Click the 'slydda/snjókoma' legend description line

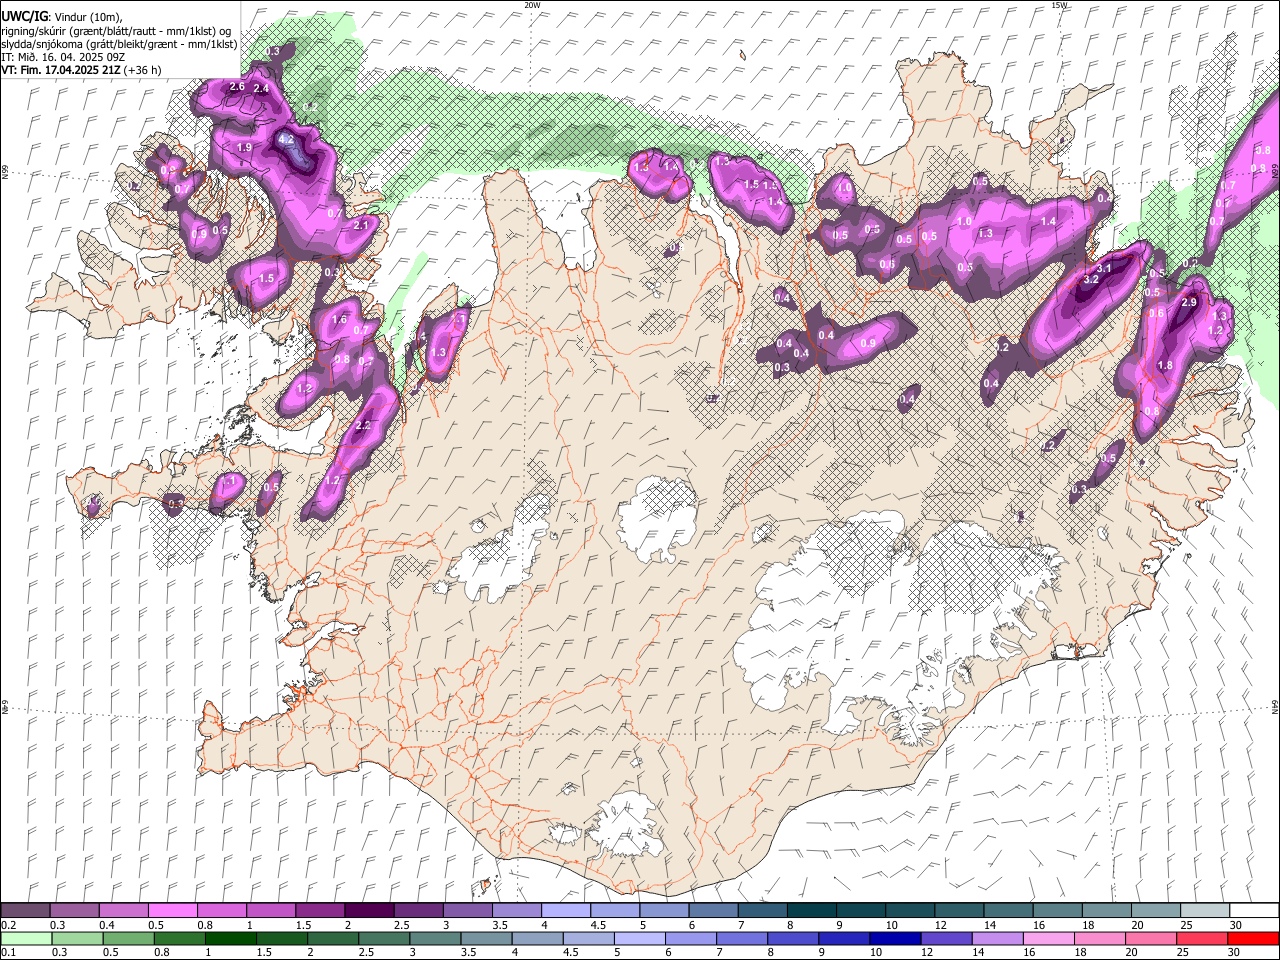coord(119,44)
